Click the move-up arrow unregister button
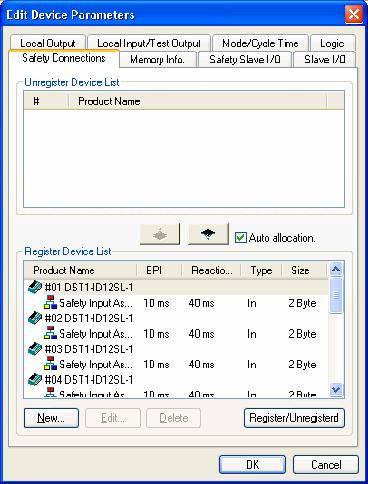 coord(160,234)
